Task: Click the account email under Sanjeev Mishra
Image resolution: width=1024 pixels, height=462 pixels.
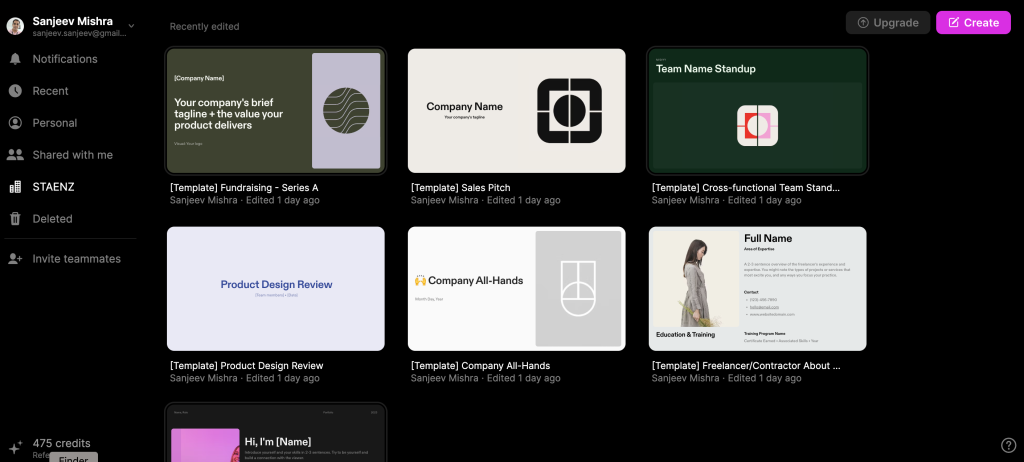Action: (x=79, y=33)
